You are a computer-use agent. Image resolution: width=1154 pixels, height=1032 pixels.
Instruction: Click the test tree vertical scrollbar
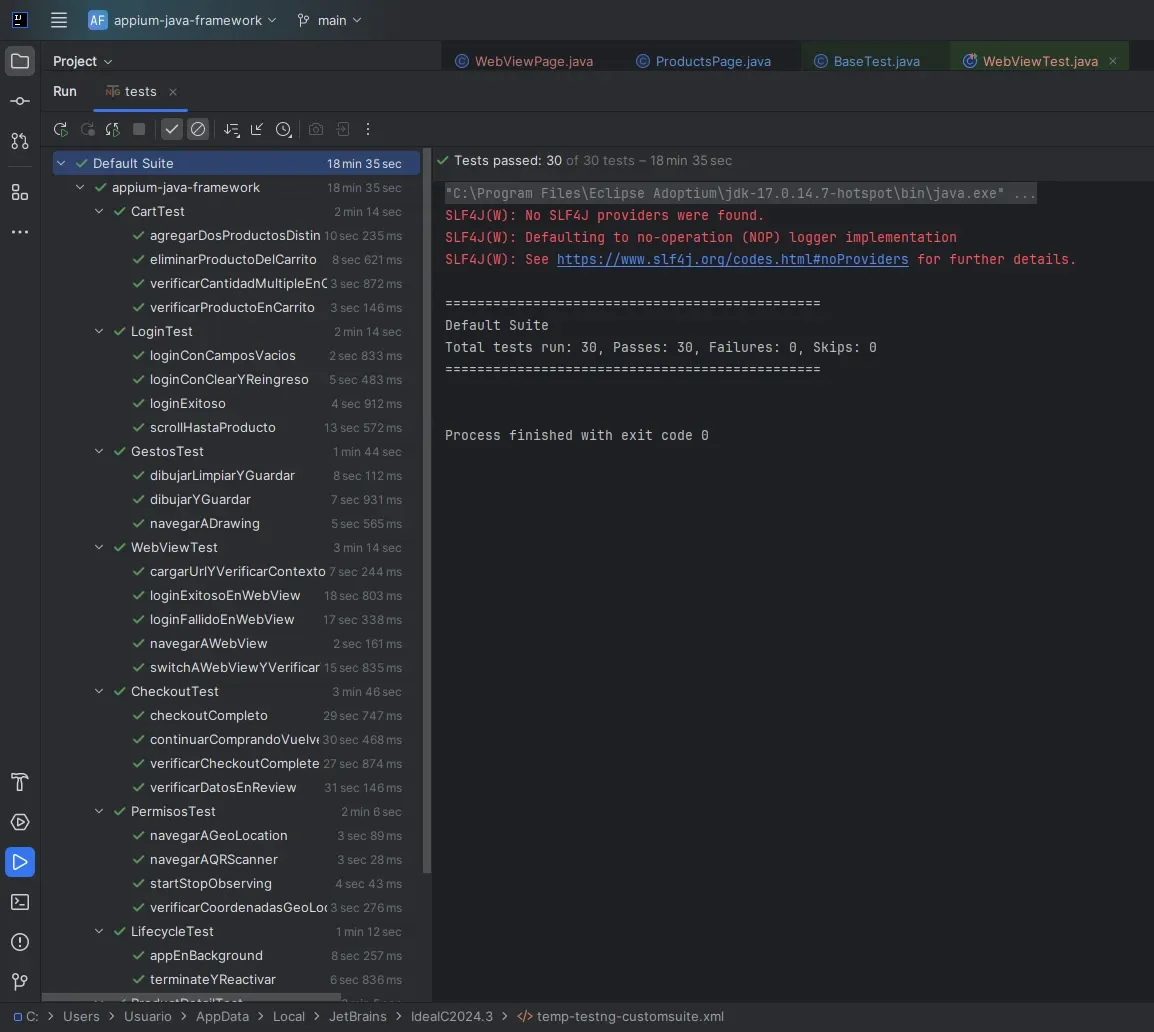coord(427,512)
